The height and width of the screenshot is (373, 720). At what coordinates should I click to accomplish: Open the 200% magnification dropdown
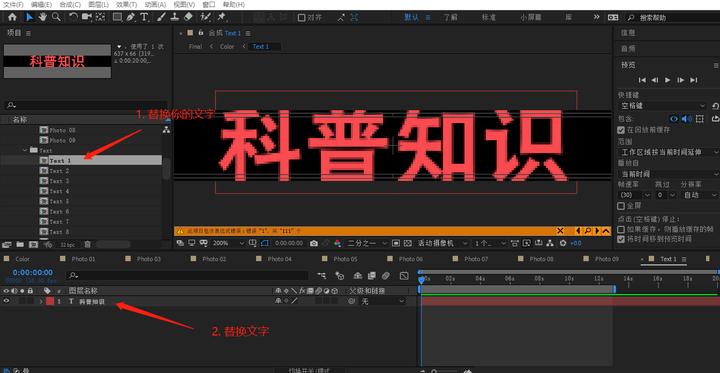228,243
